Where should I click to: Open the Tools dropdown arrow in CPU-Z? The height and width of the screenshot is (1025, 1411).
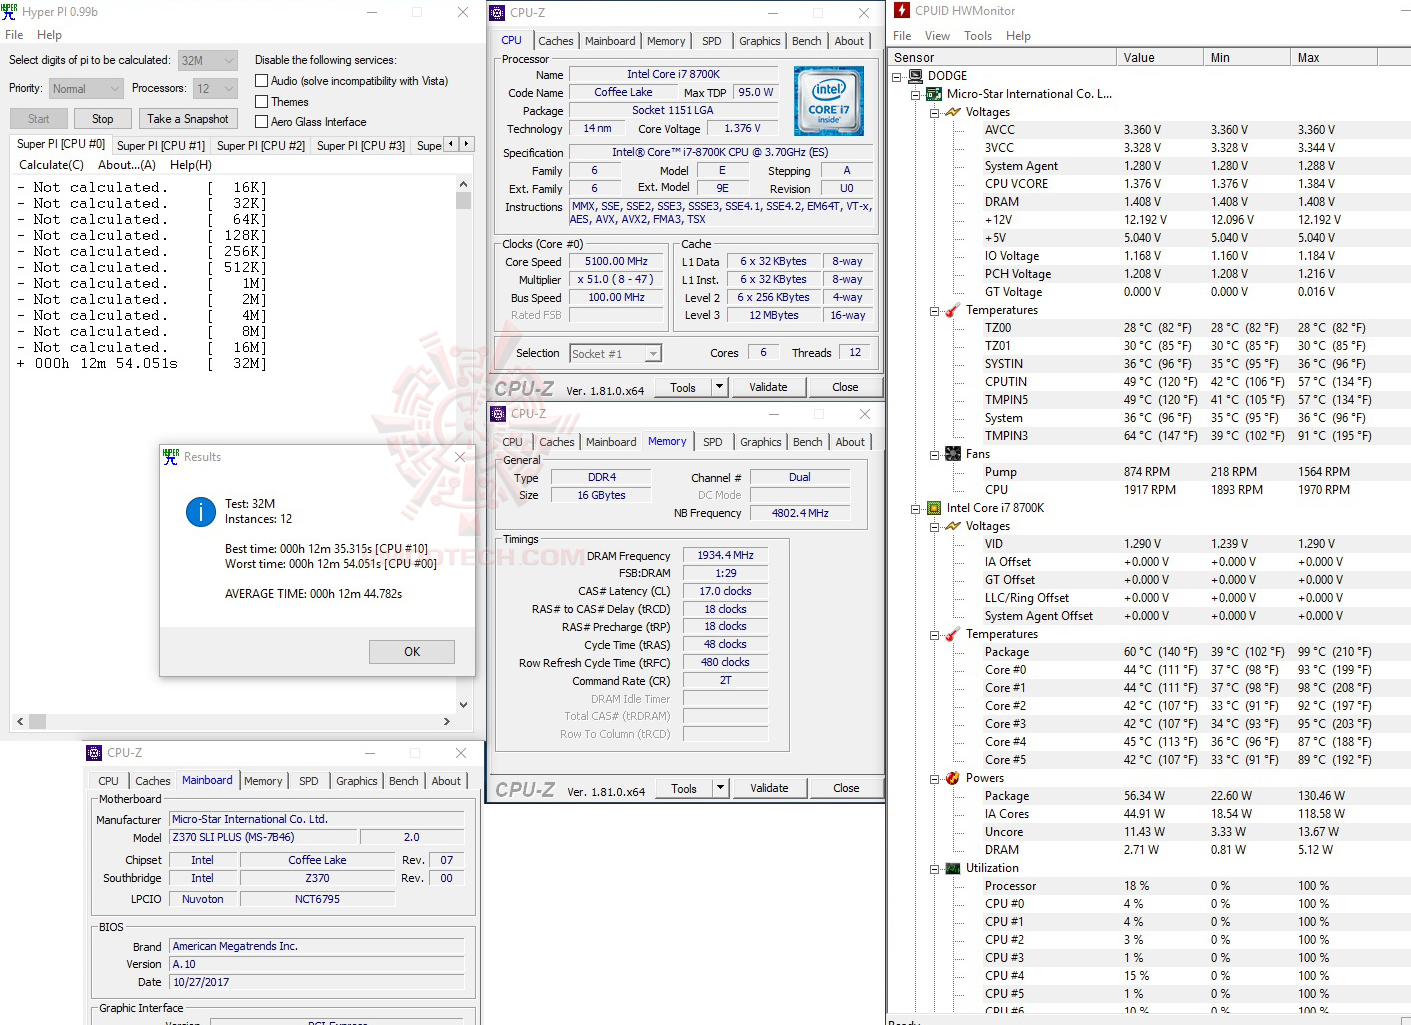pos(719,387)
